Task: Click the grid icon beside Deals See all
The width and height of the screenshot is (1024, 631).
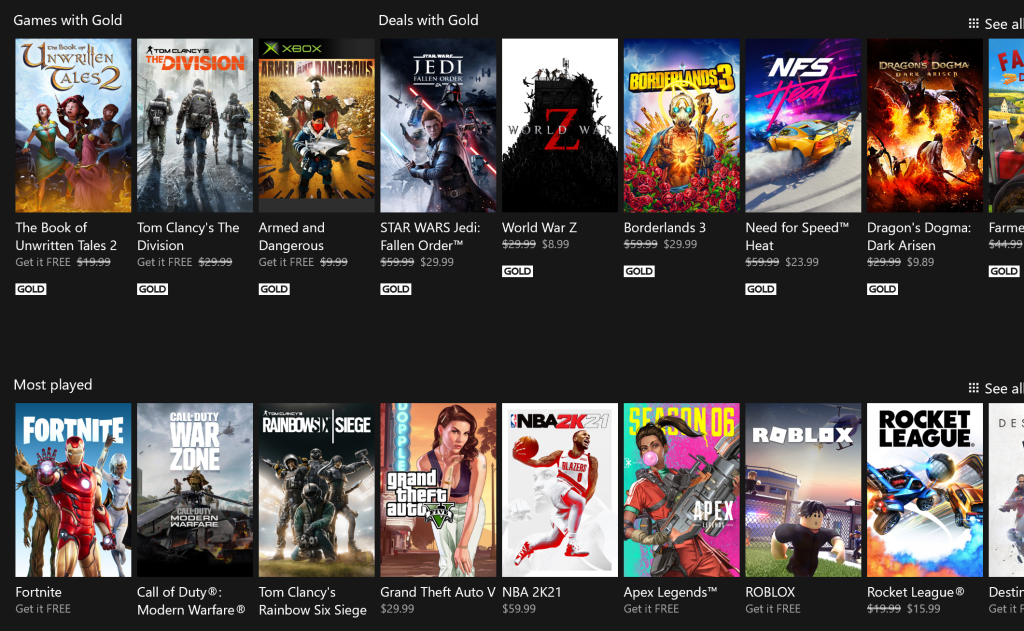Action: 973,23
